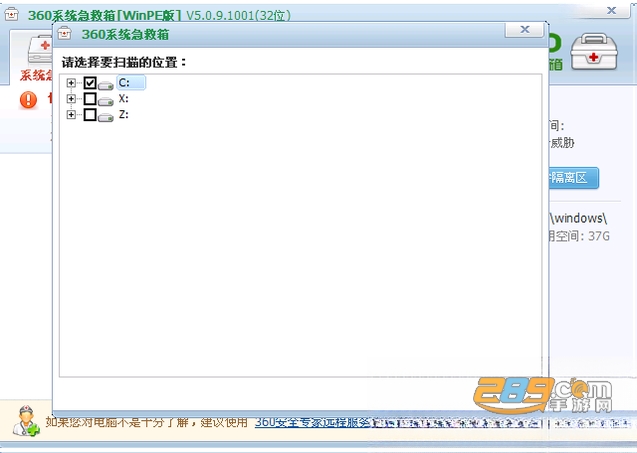Click the Z: drive disk icon

106,117
